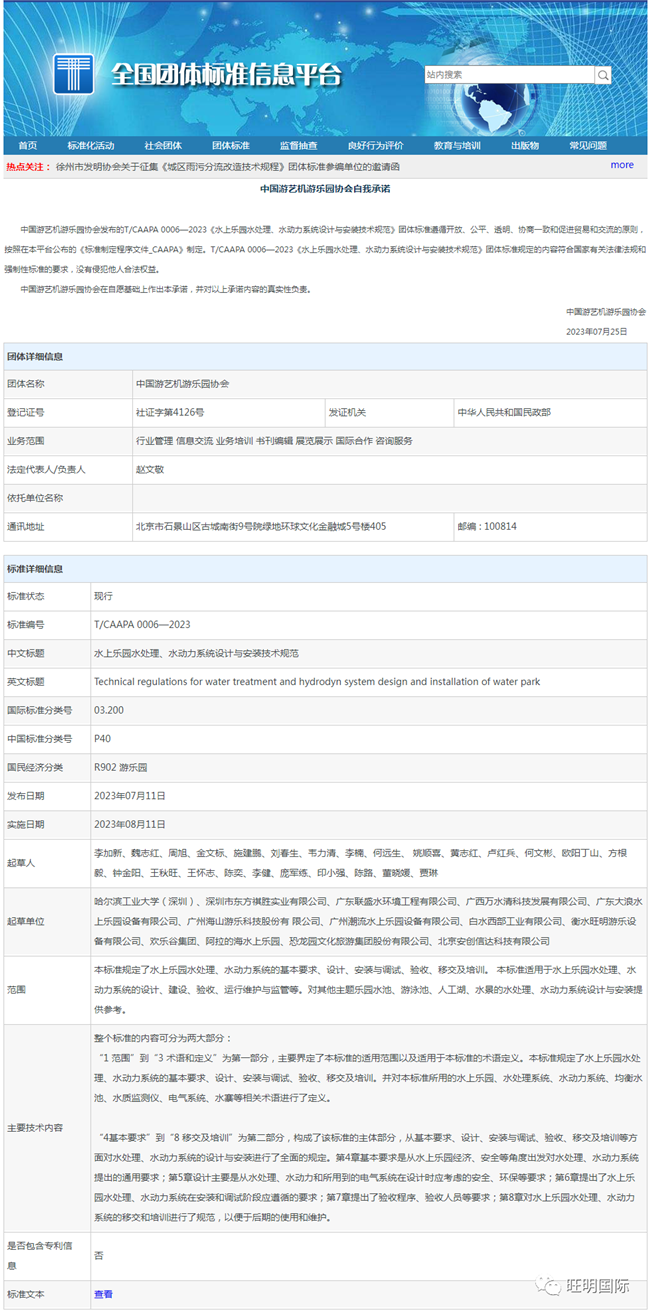The width and height of the screenshot is (650, 1314).
Task: Select the heading 中国游艺机游乐园协会自我承诺
Action: click(x=325, y=188)
